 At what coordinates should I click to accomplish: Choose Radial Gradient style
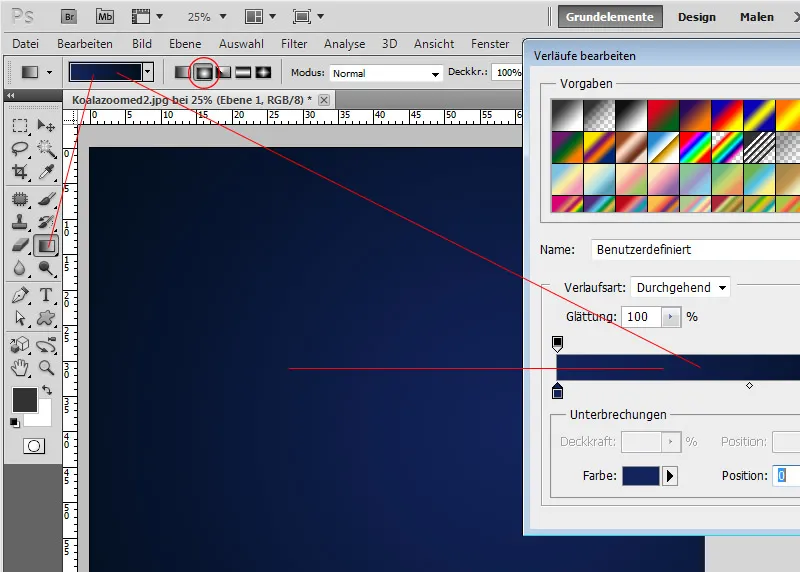click(204, 72)
